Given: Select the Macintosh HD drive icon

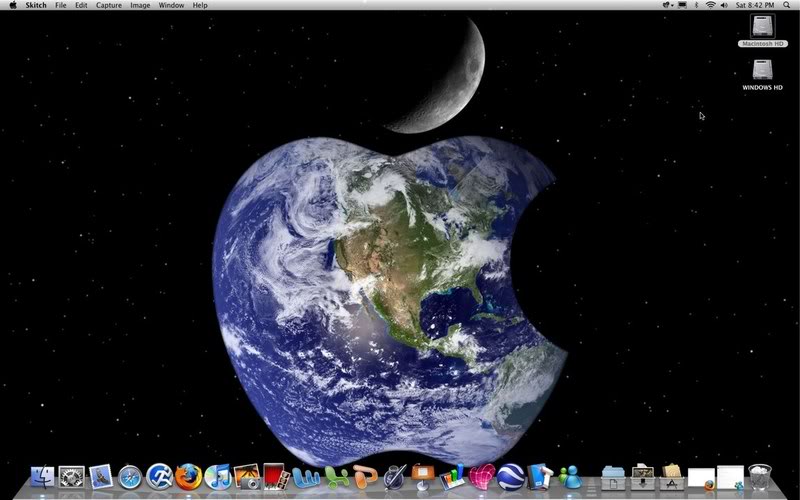Looking at the screenshot, I should 763,26.
